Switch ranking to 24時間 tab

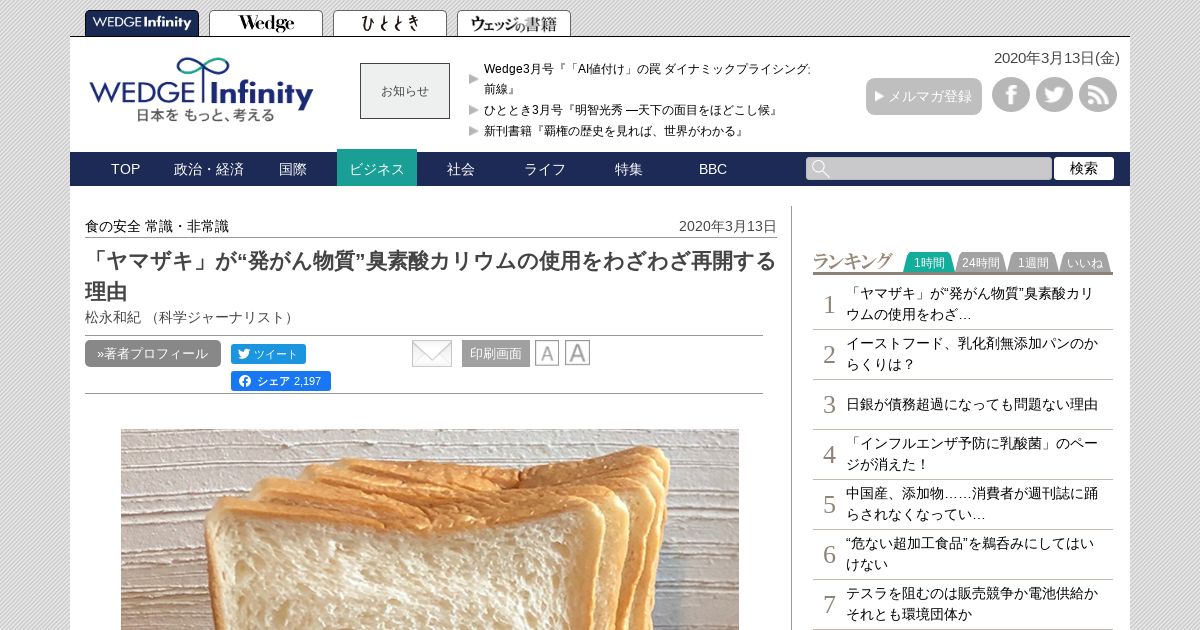tap(980, 263)
